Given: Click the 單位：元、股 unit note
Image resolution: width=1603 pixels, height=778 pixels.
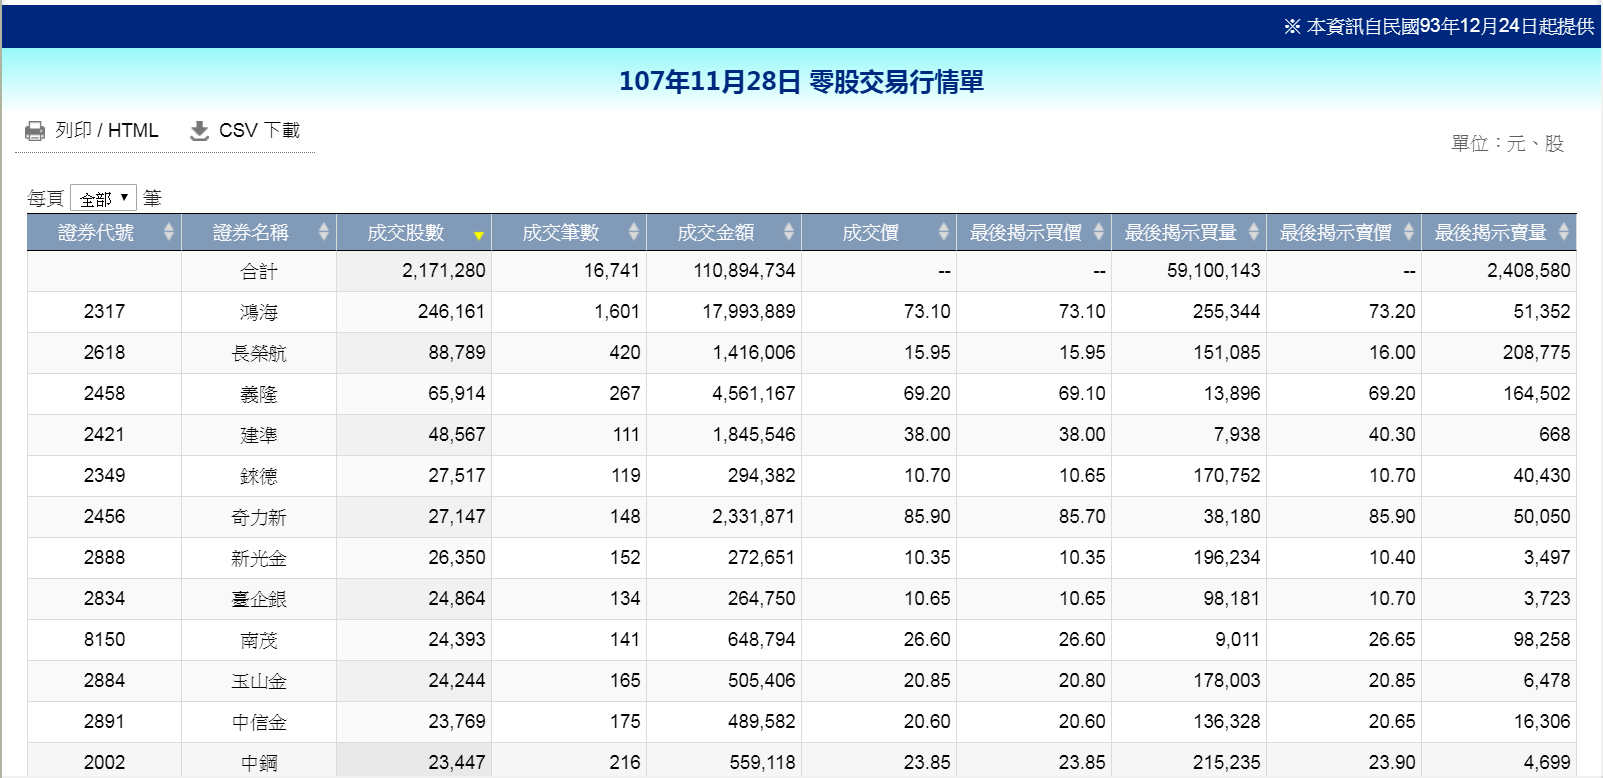Looking at the screenshot, I should coord(1507,143).
